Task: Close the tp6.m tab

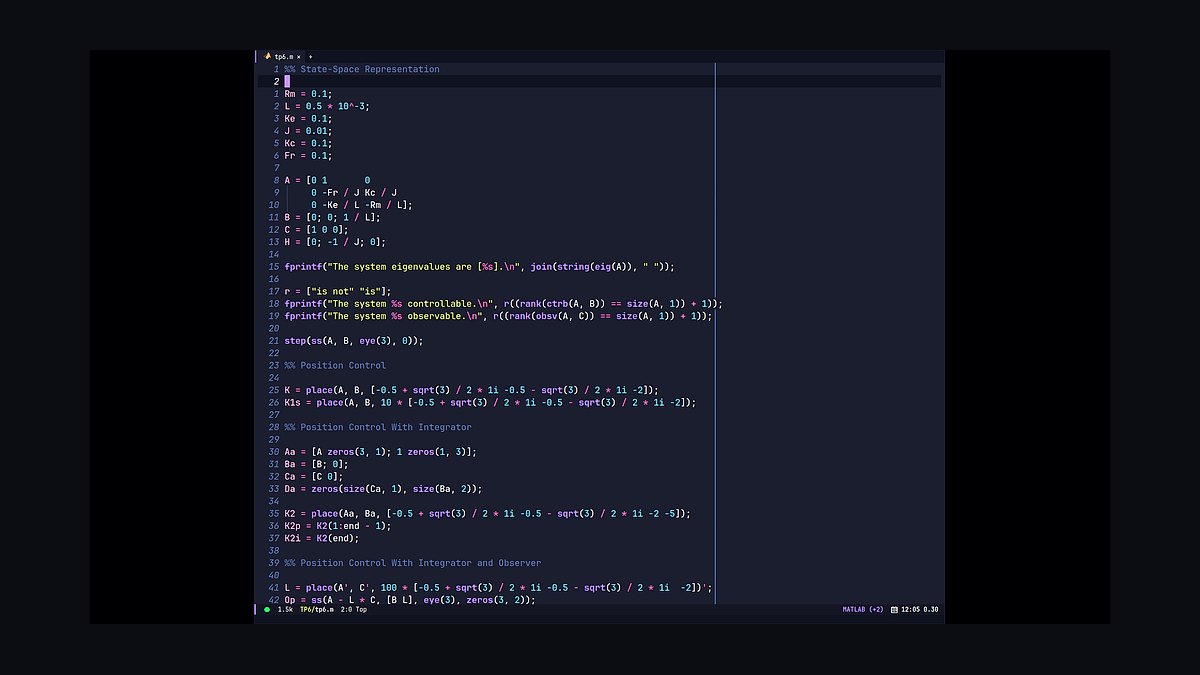Action: 299,56
